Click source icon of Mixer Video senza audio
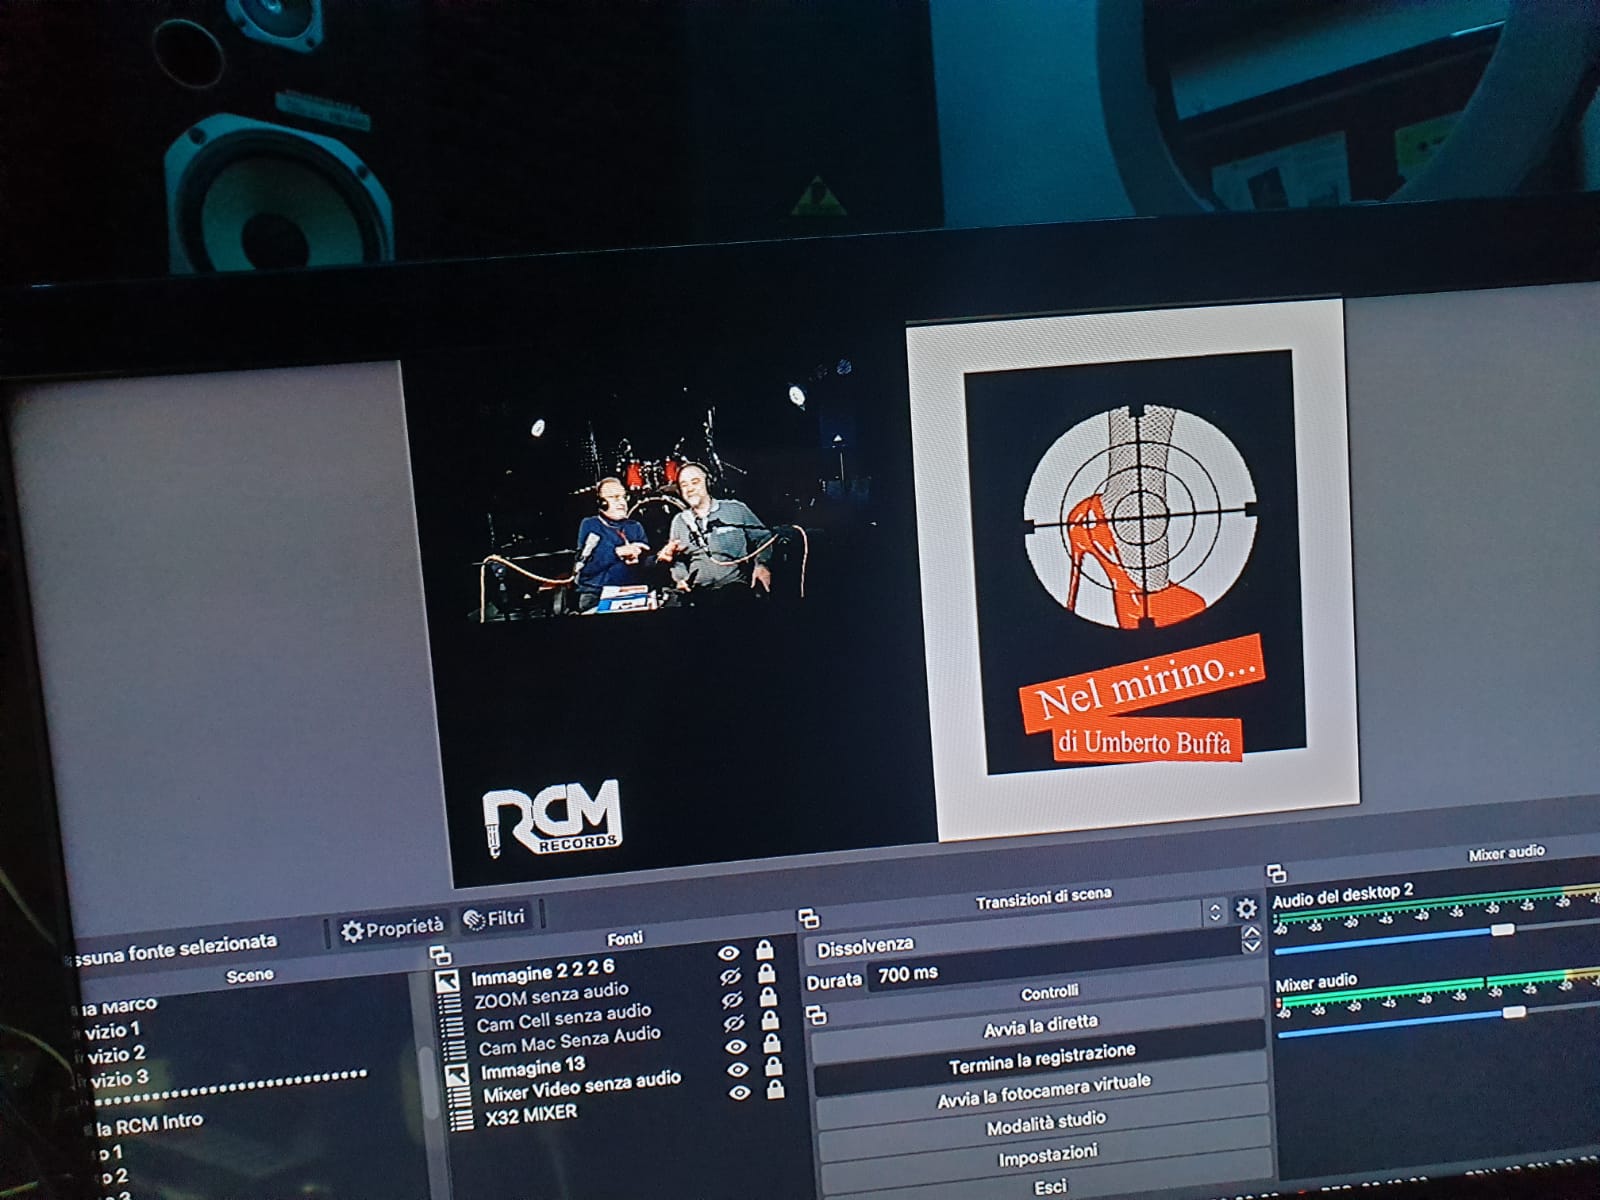Screen dimensions: 1600x1200 click(460, 1098)
